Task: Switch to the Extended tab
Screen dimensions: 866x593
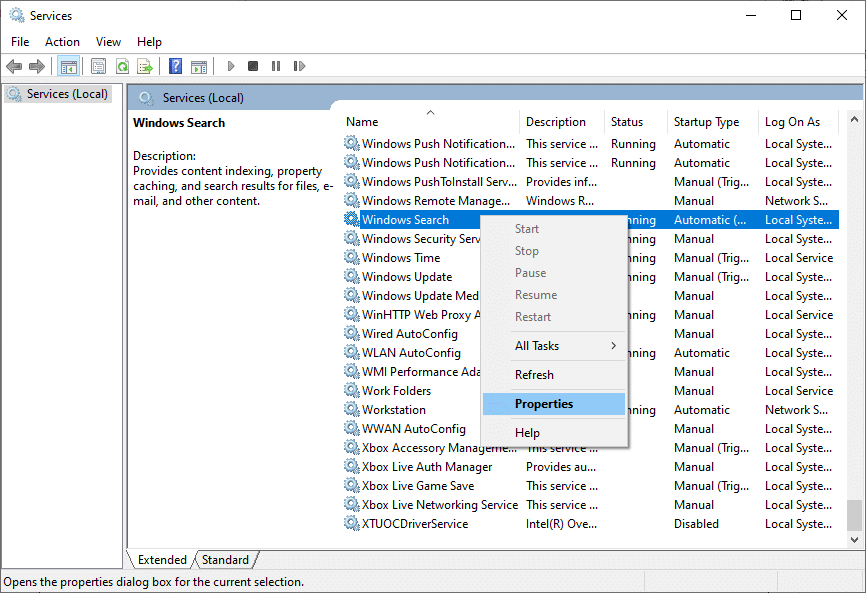Action: [162, 560]
